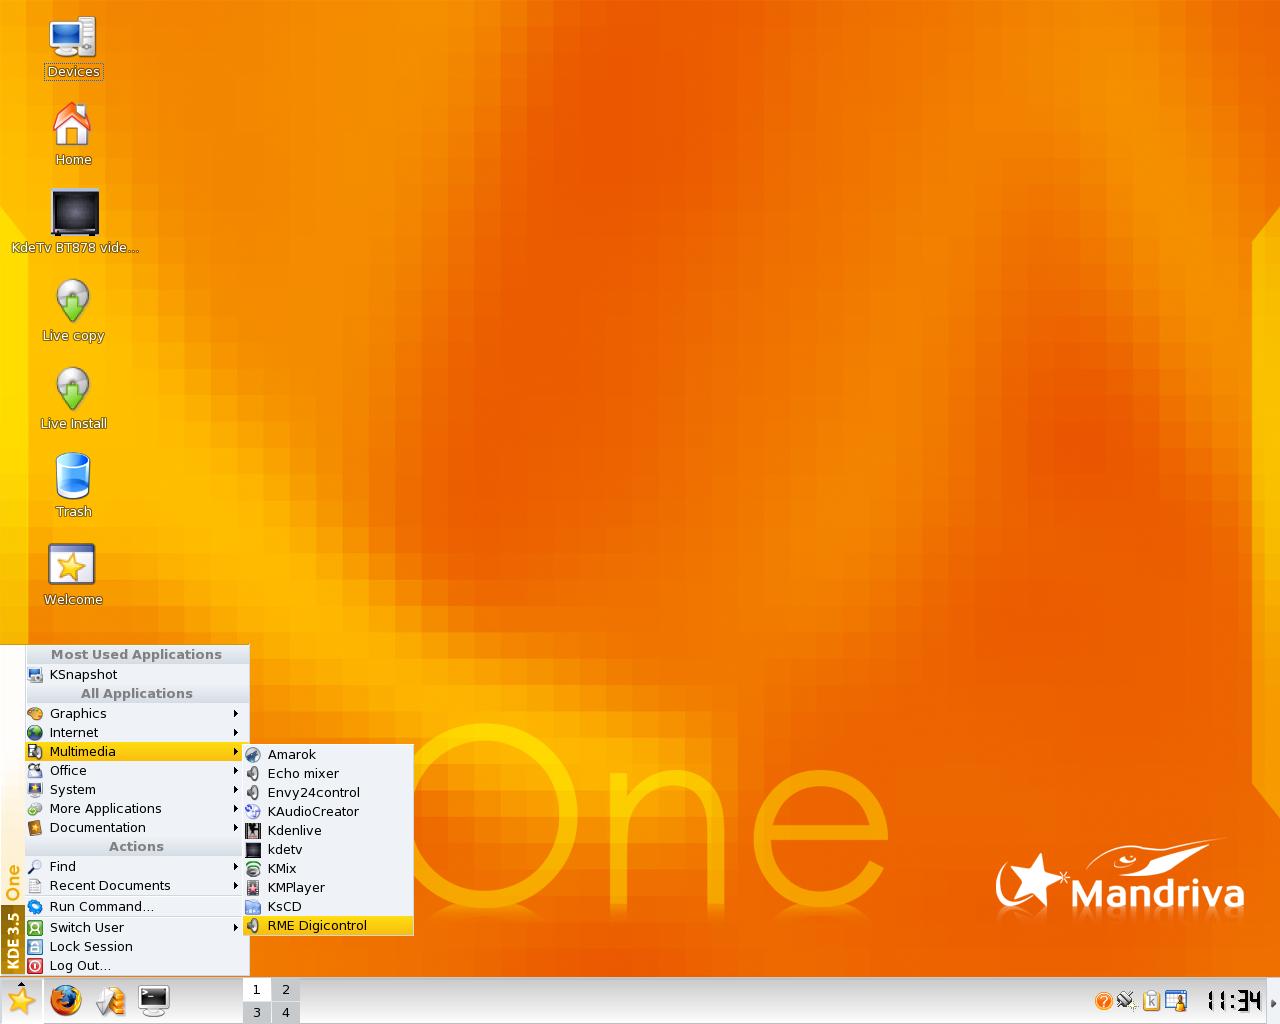The image size is (1280, 1024).
Task: Click the 11:34 panel clock
Action: (1234, 1000)
